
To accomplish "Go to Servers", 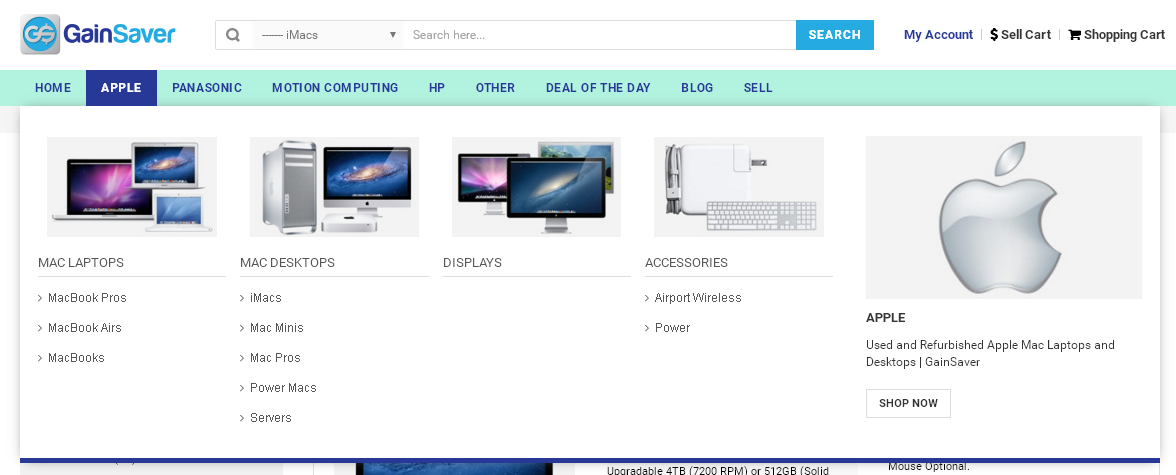I will coord(271,418).
